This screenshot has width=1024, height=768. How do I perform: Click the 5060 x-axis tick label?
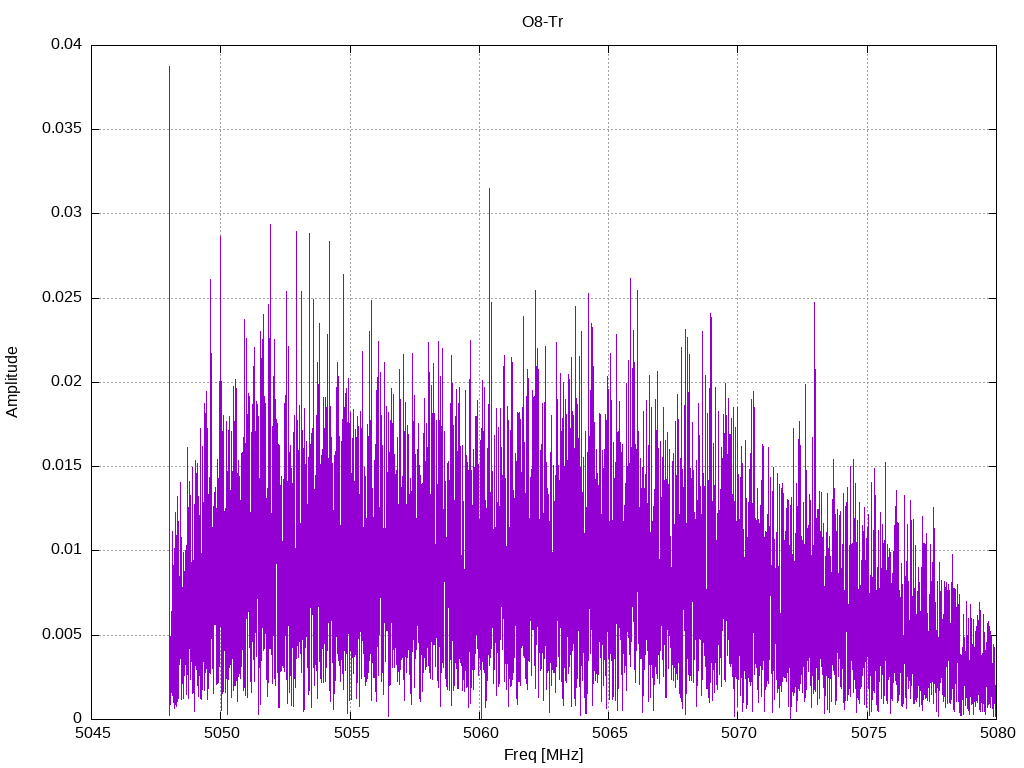(x=480, y=733)
